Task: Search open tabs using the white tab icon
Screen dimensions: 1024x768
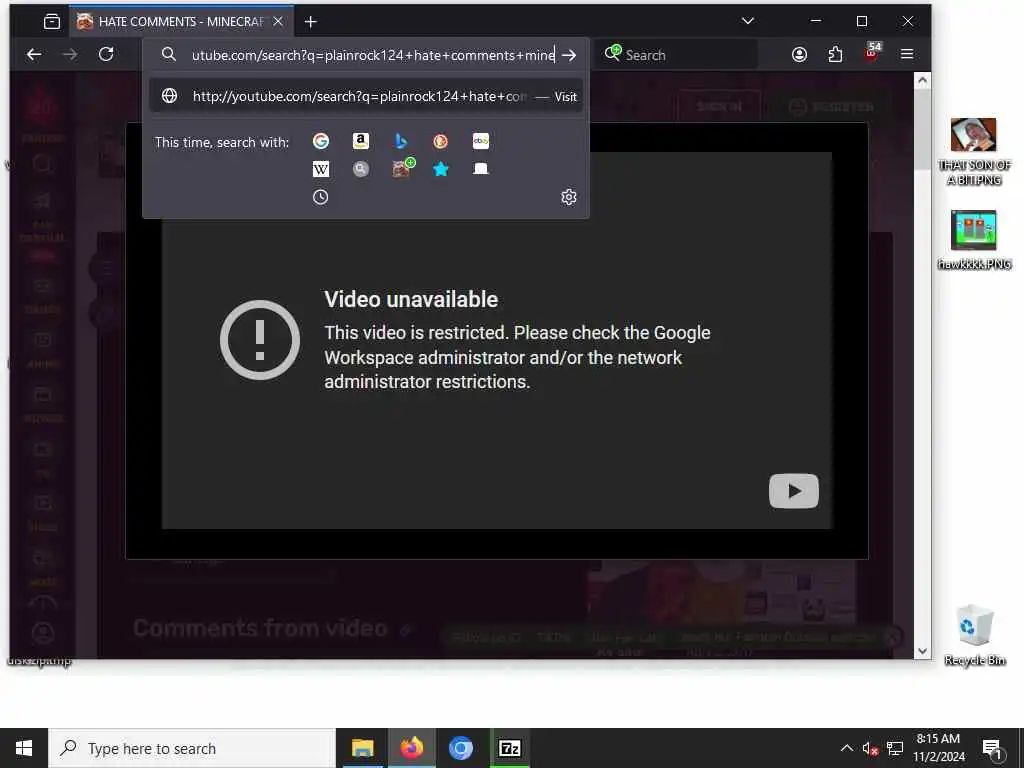Action: point(481,169)
